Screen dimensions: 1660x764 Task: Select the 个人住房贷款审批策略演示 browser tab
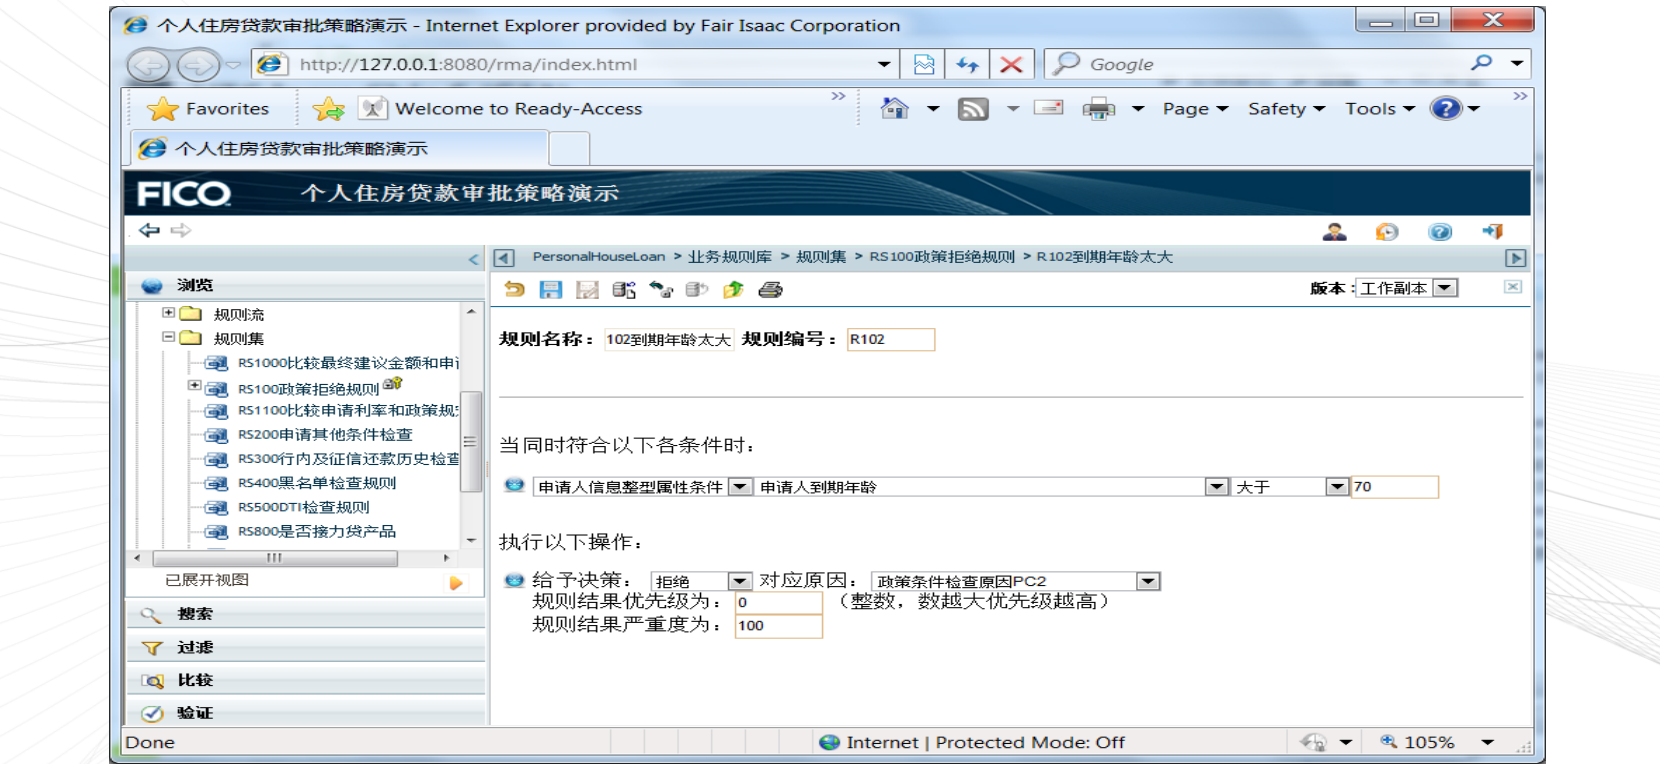click(x=340, y=148)
